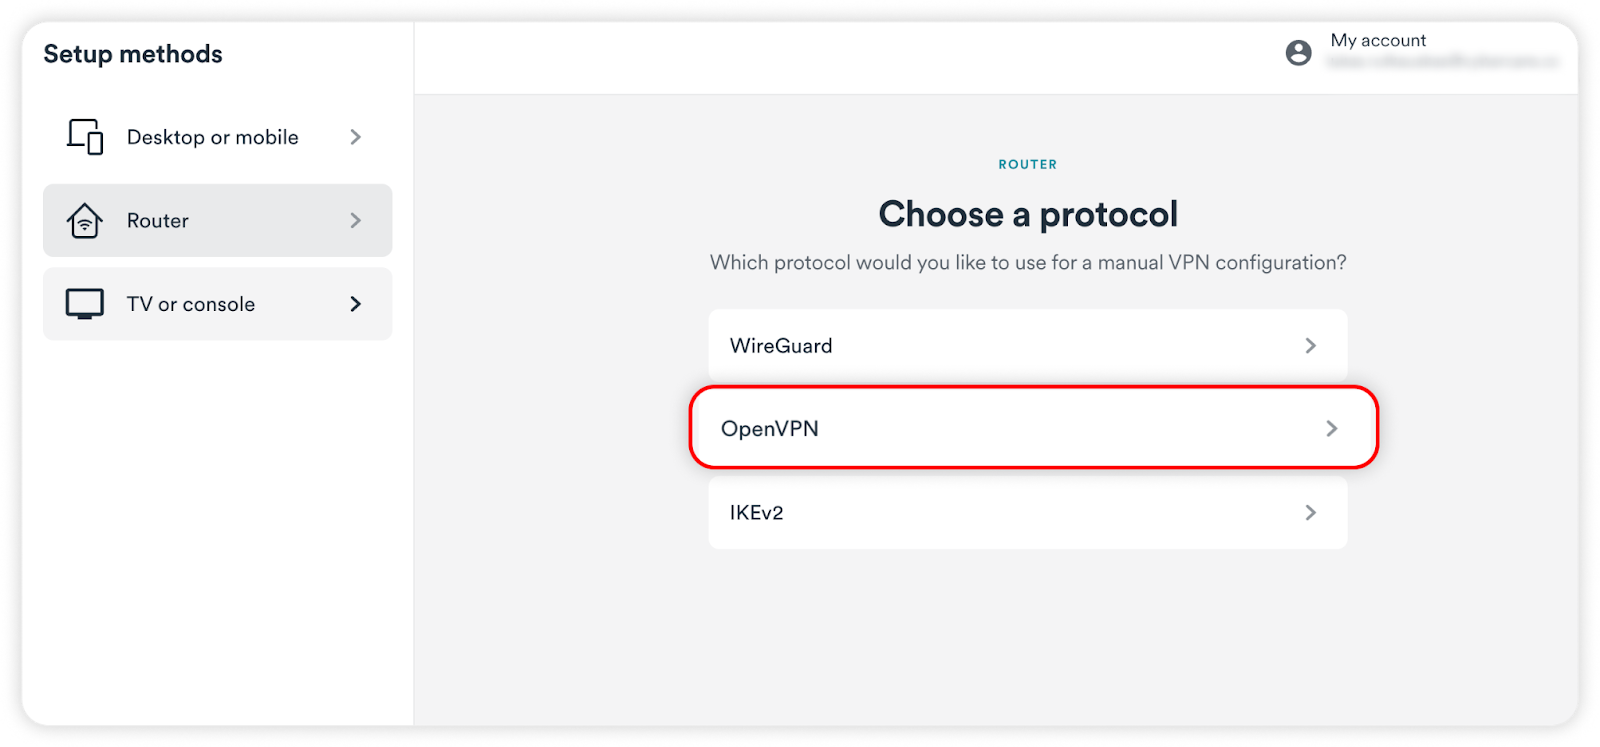Click the blurred account email
This screenshot has height=747, width=1600.
click(x=1442, y=62)
